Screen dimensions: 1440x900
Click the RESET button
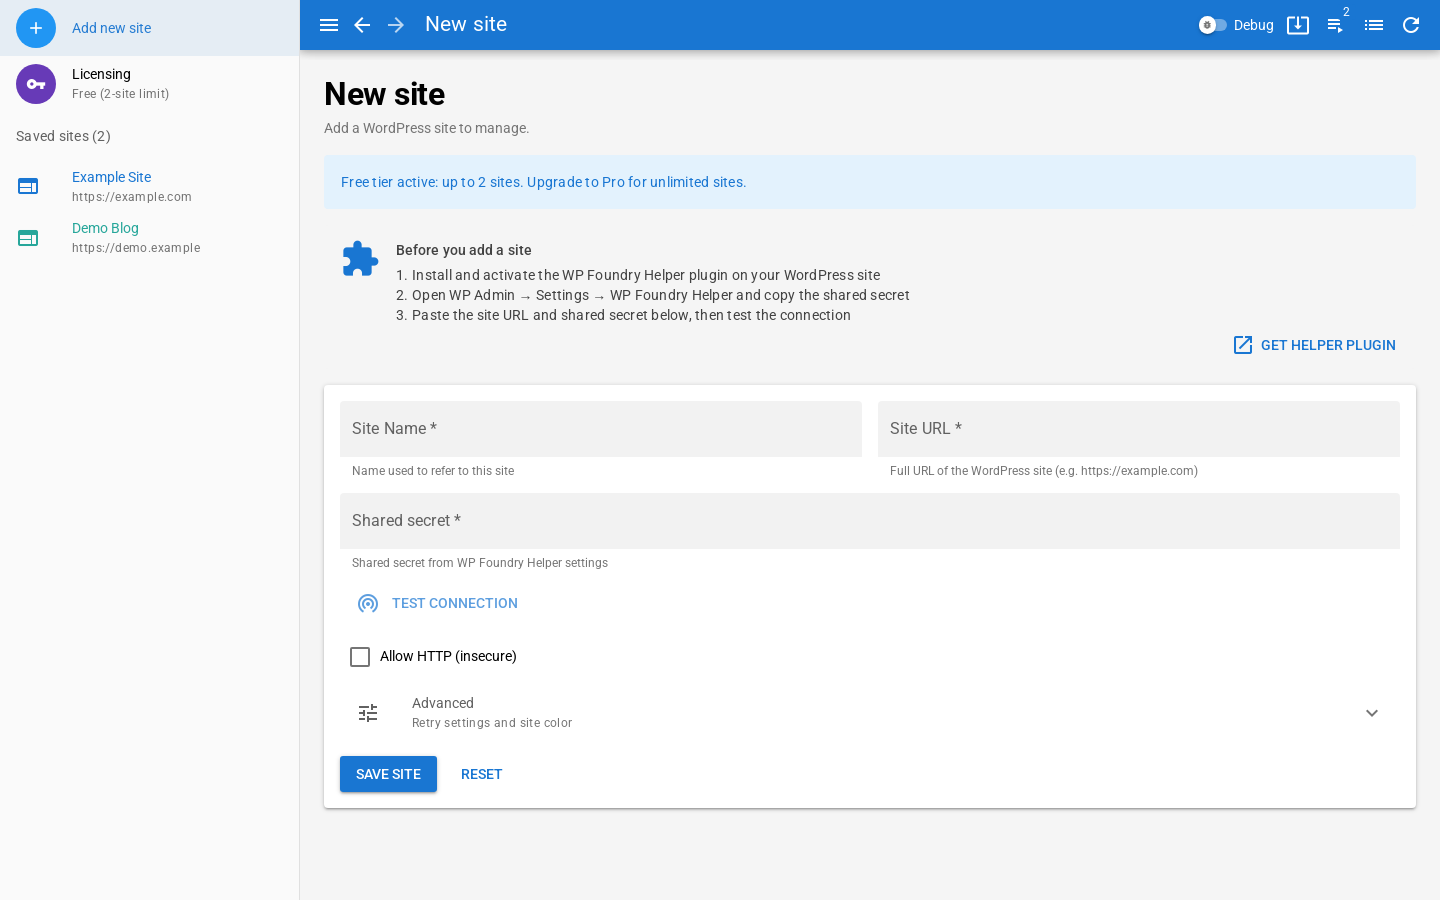pos(481,774)
